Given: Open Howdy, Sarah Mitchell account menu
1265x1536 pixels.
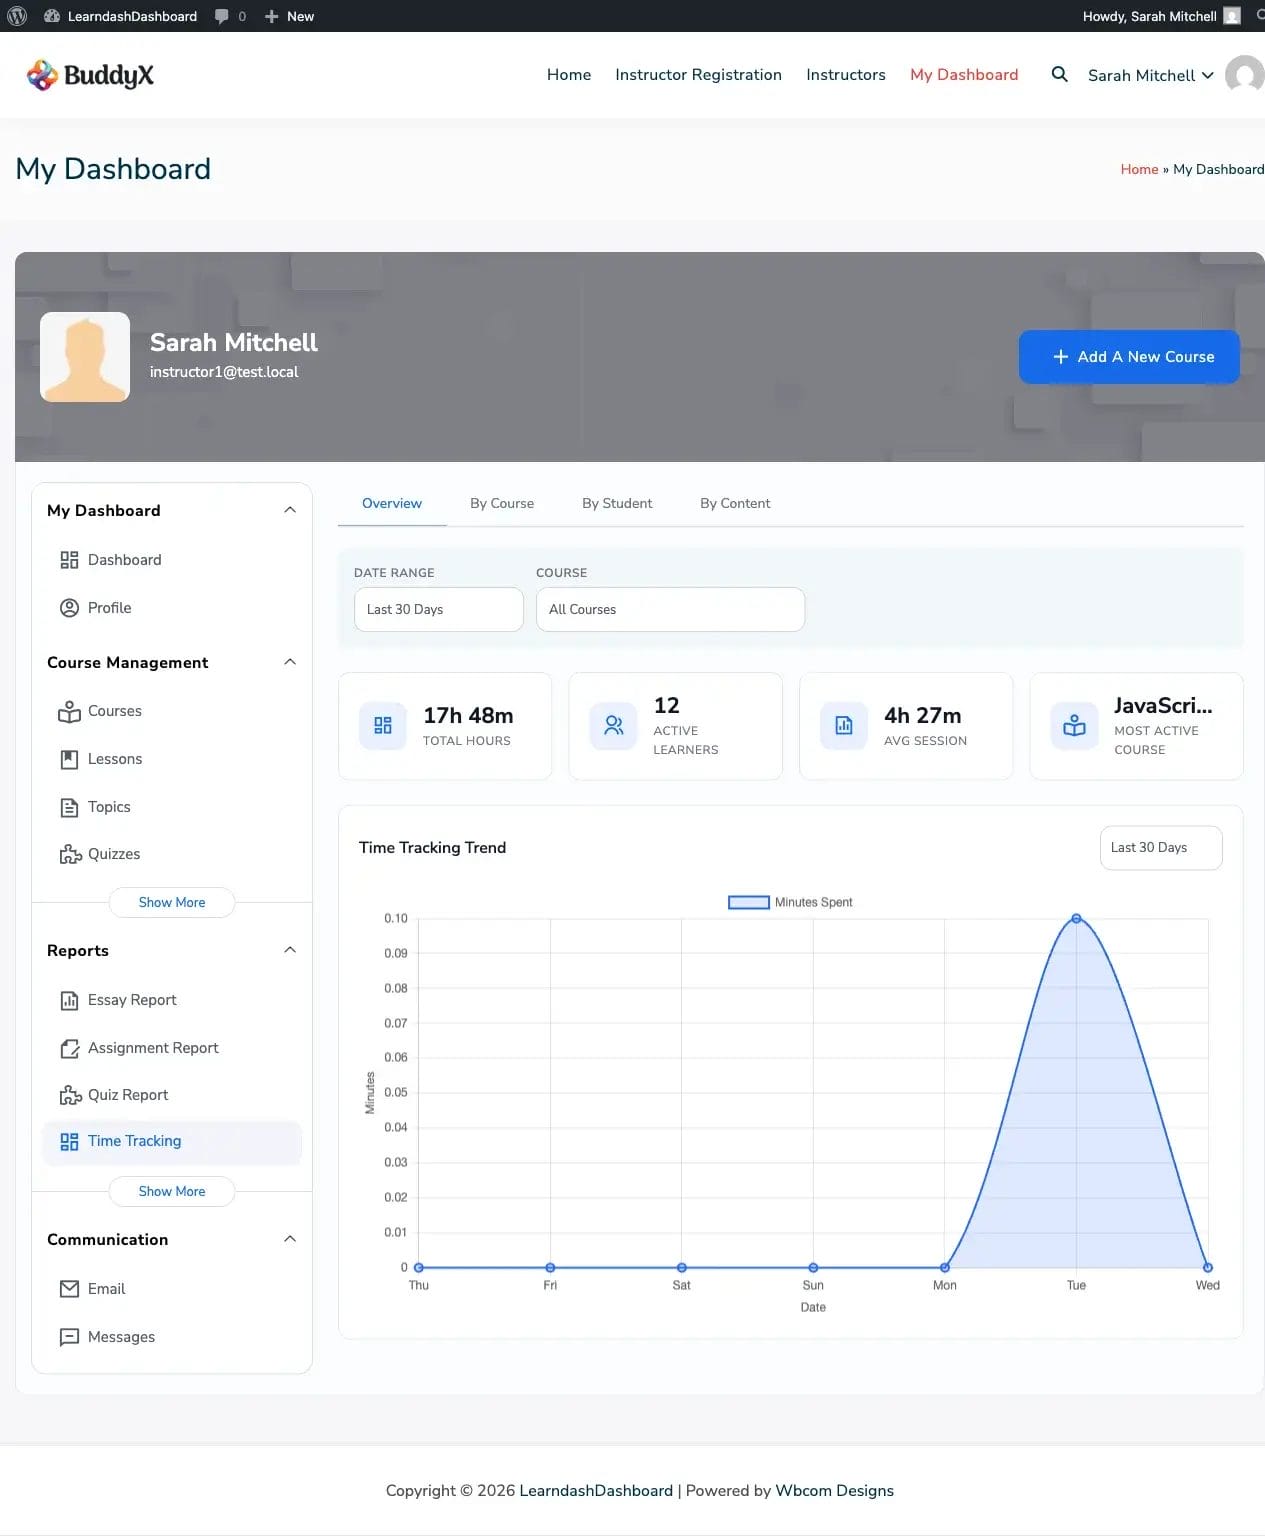Looking at the screenshot, I should (x=1161, y=16).
